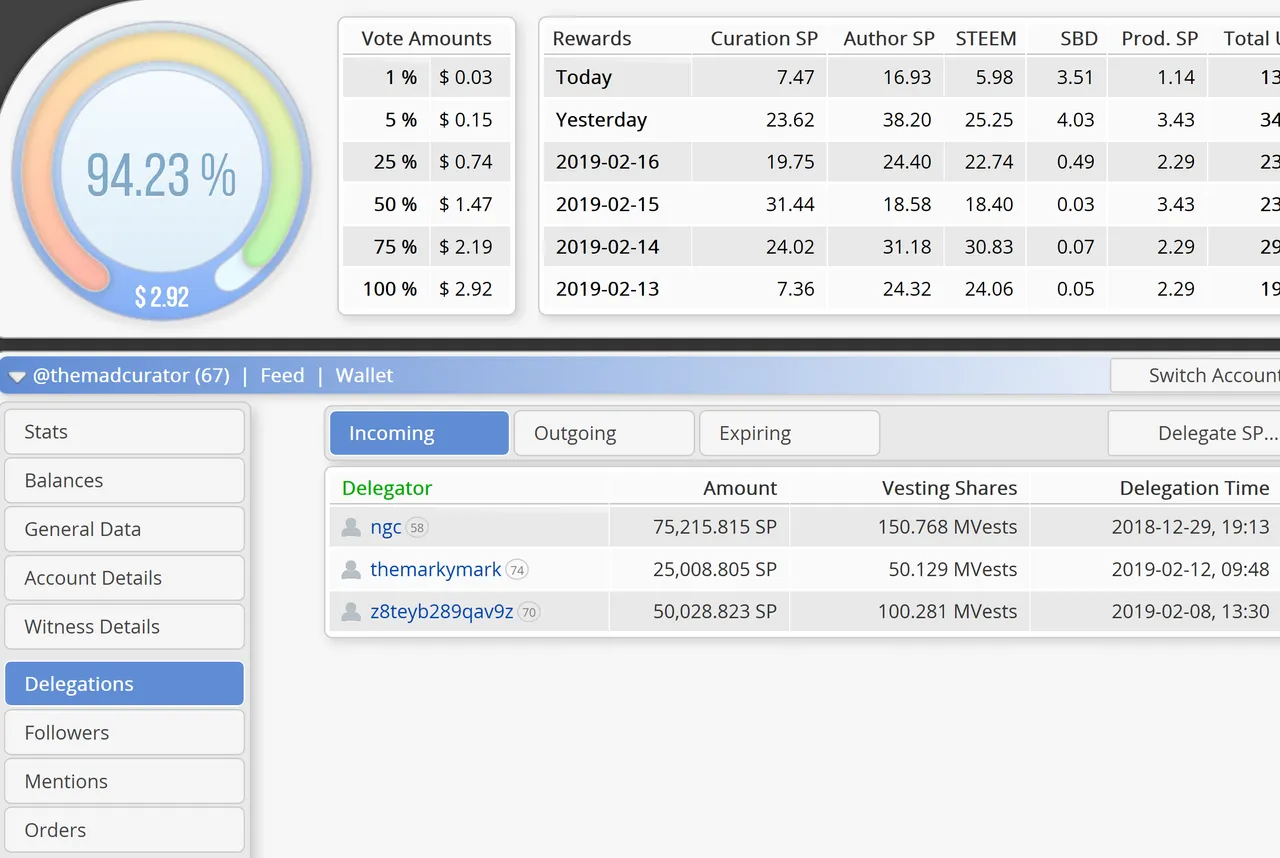Click the 2019-02-16 rewards row label

607,161
